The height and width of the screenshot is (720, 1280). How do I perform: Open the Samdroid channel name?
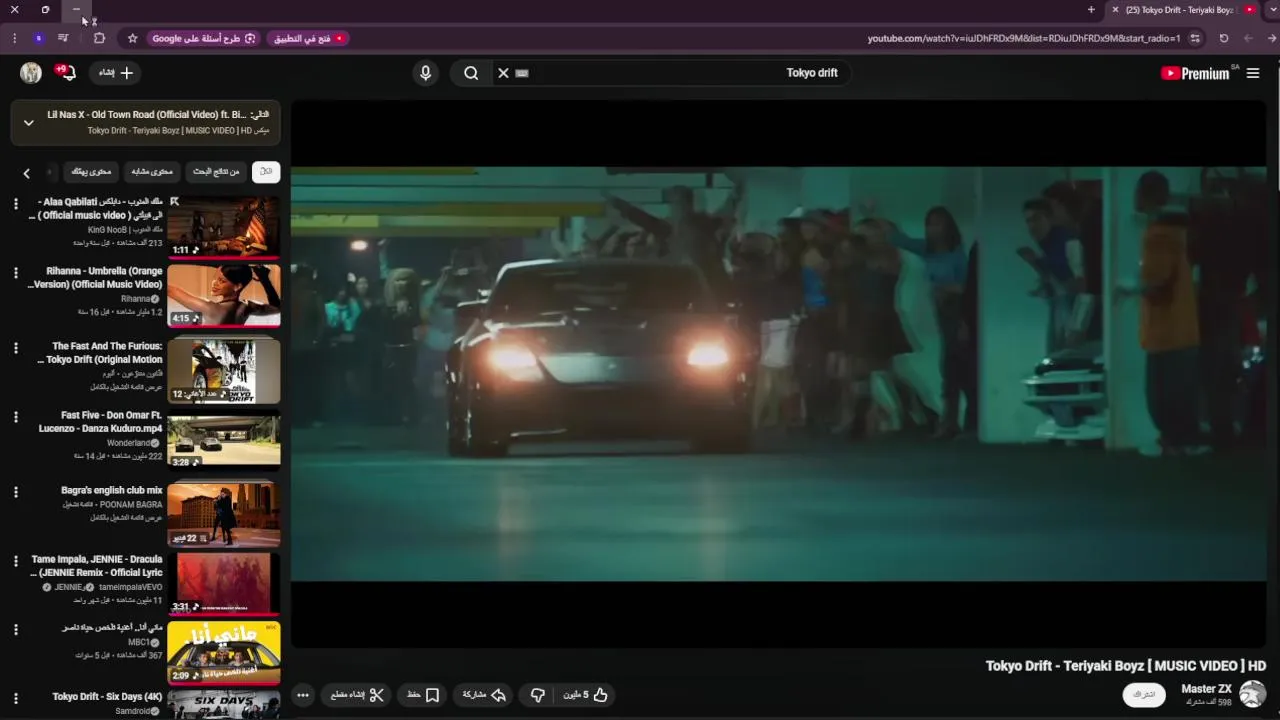132,712
